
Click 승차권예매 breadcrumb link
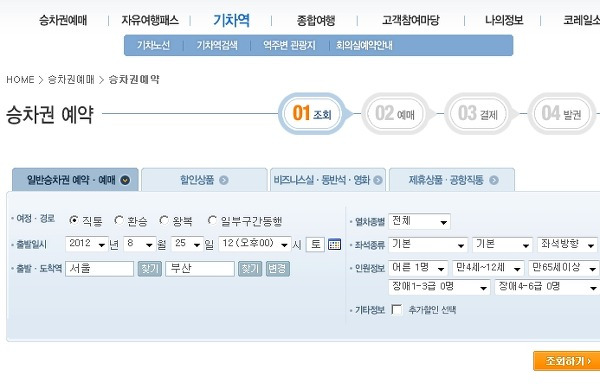[71, 80]
